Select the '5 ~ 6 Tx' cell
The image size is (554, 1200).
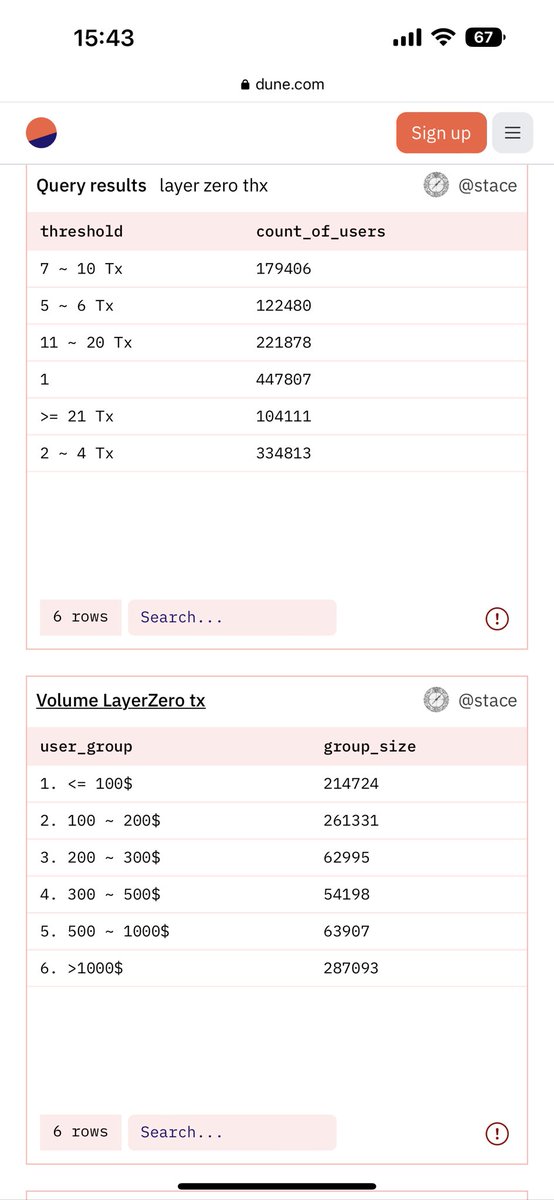(77, 305)
